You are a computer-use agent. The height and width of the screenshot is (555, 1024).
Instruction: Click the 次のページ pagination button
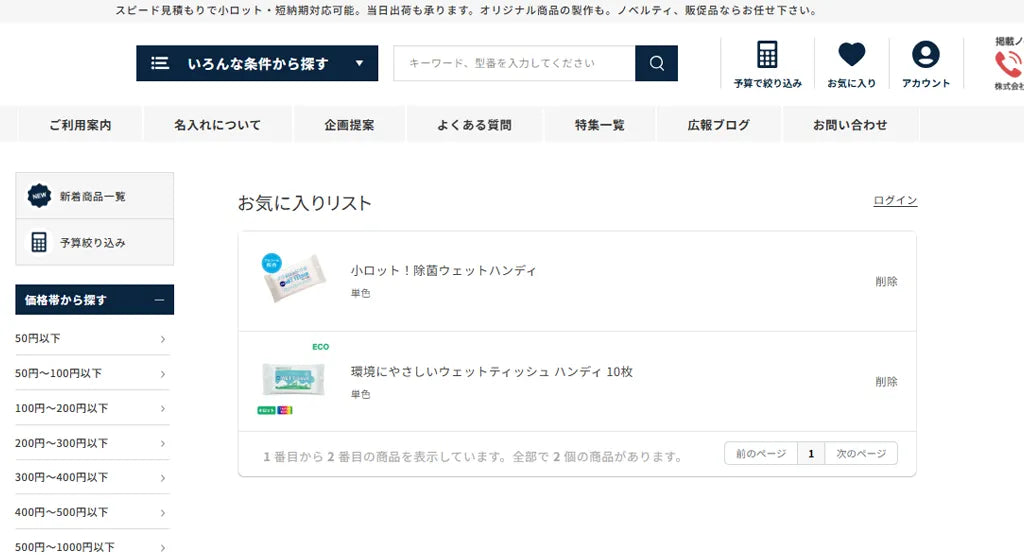coord(861,453)
